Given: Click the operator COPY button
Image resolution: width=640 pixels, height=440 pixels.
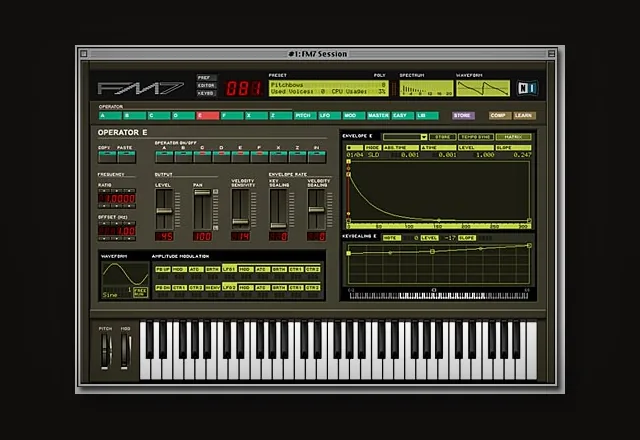Looking at the screenshot, I should [x=107, y=157].
